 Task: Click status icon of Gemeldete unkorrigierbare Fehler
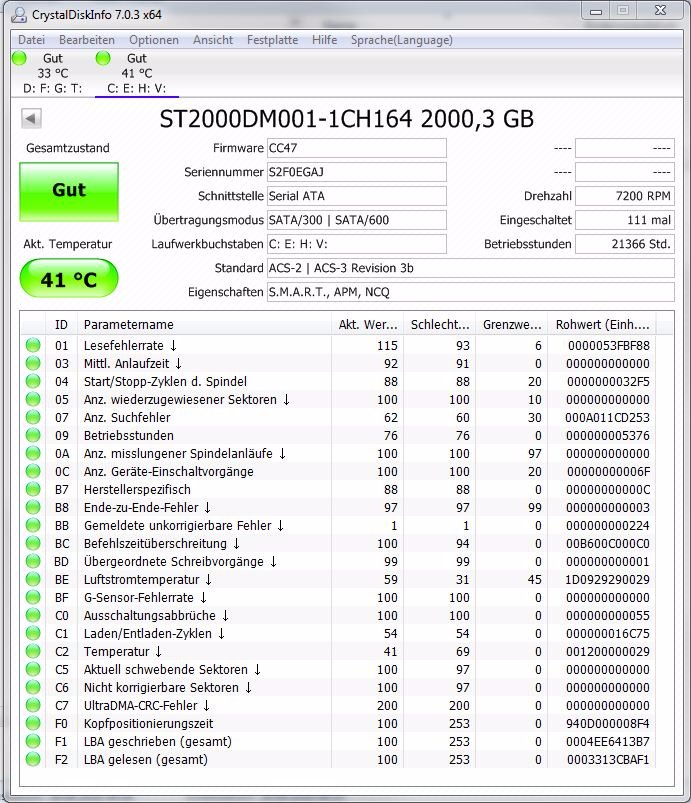pos(33,525)
